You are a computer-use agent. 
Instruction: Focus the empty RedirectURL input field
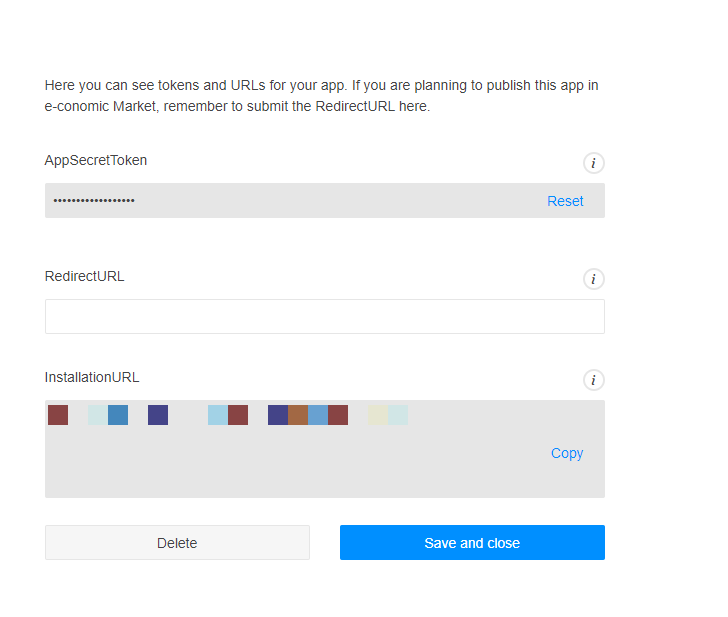pyautogui.click(x=324, y=317)
